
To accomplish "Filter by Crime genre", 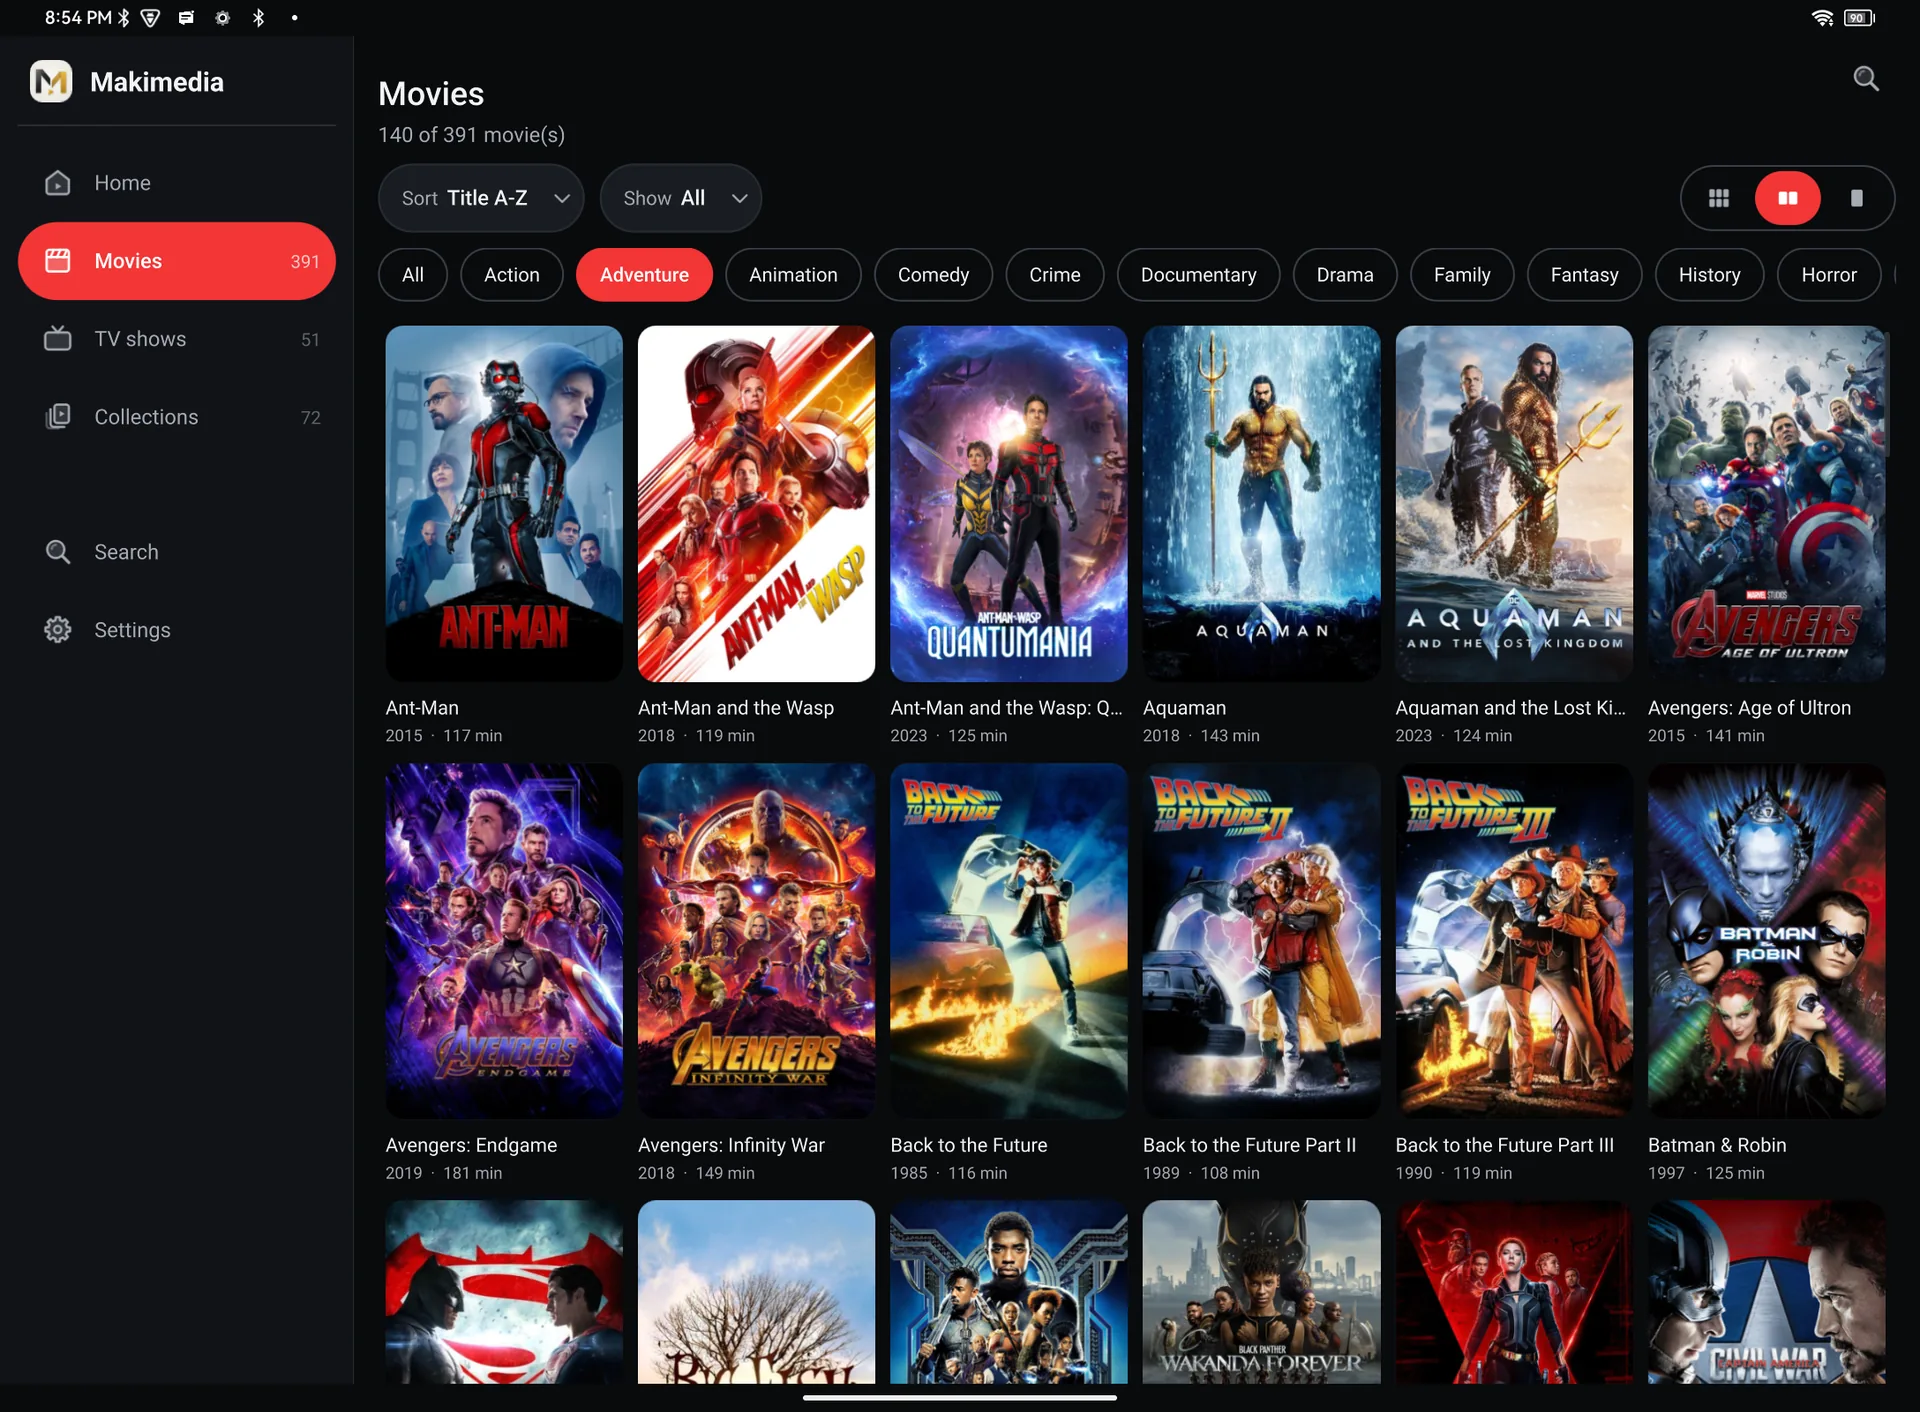I will click(x=1055, y=275).
